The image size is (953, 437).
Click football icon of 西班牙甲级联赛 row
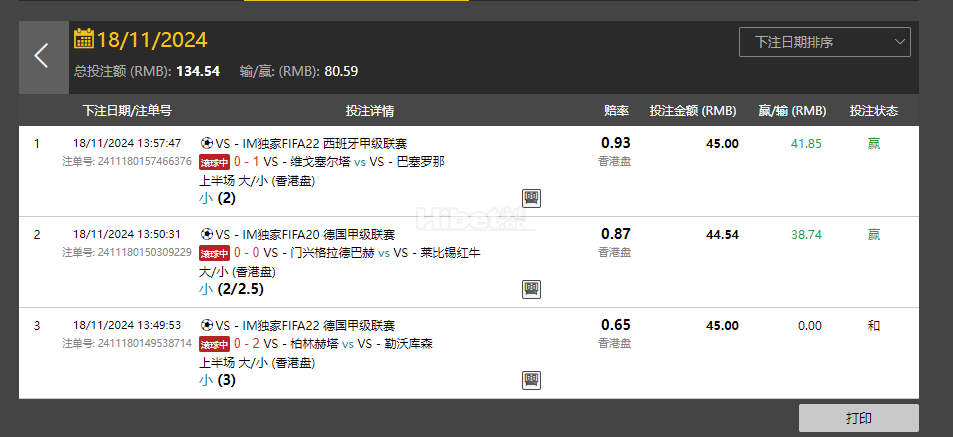207,143
